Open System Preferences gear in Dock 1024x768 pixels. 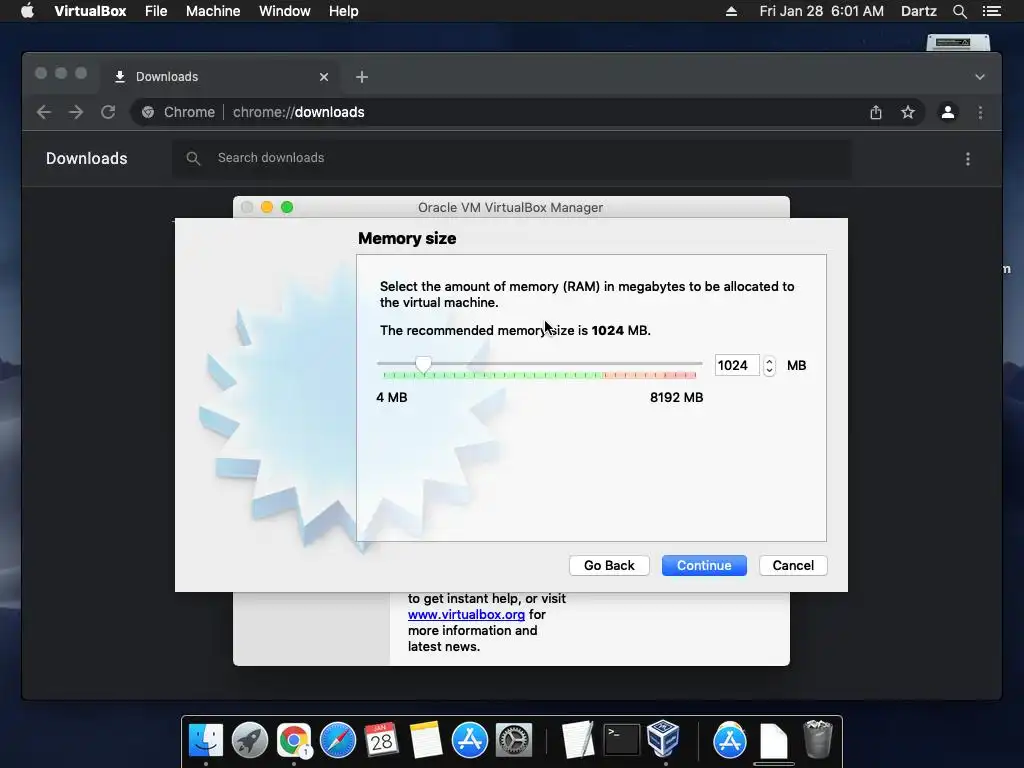point(514,741)
